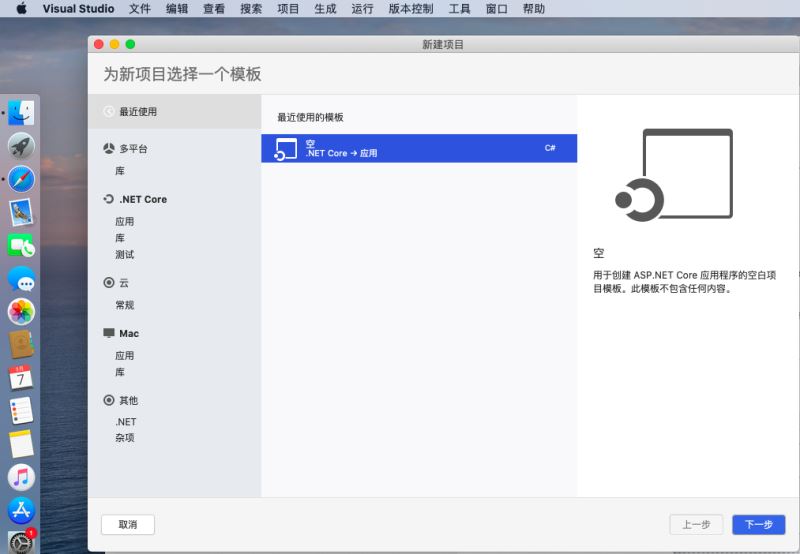Open the 生成 menu
This screenshot has height=554, width=800.
point(326,9)
